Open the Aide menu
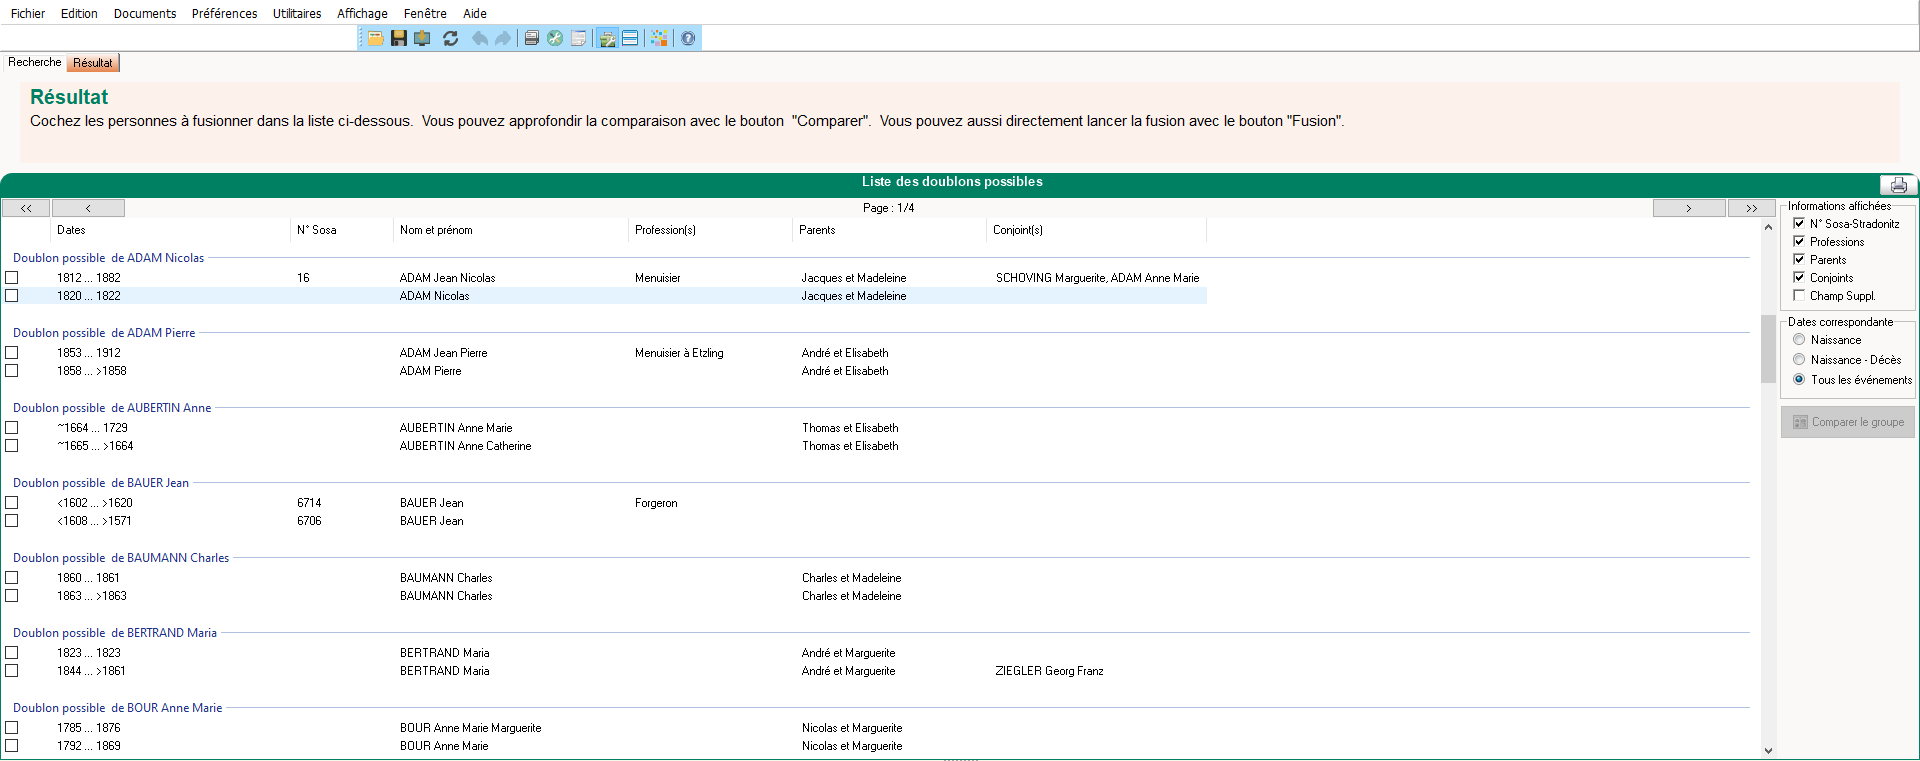Viewport: 1920px width, 761px height. pyautogui.click(x=475, y=13)
